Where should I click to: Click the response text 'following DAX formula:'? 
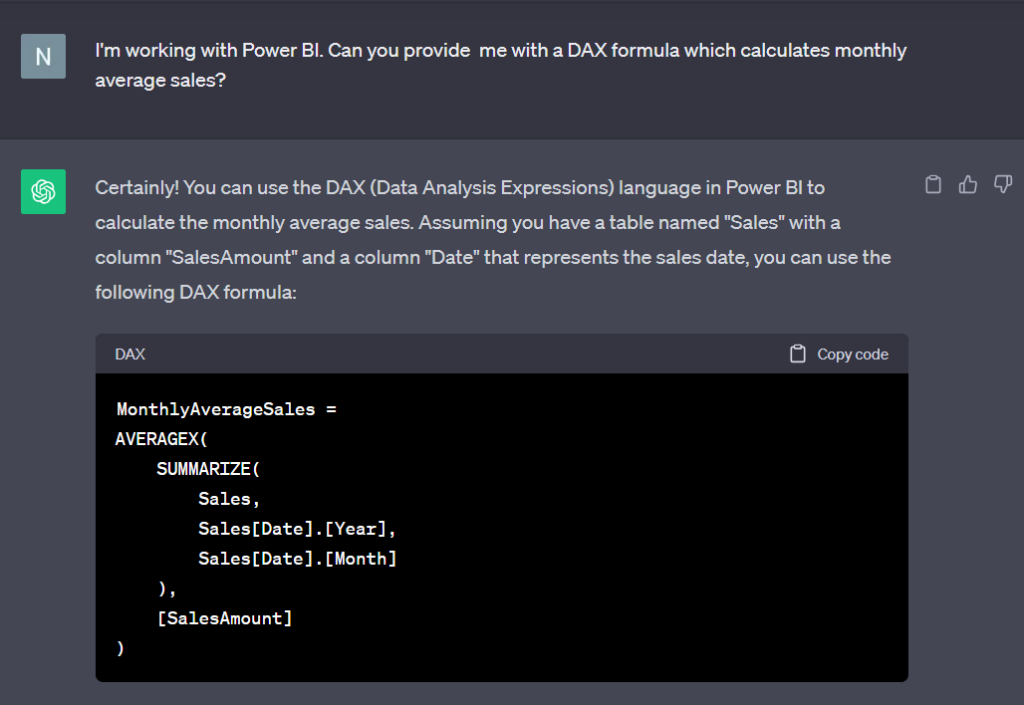[196, 292]
